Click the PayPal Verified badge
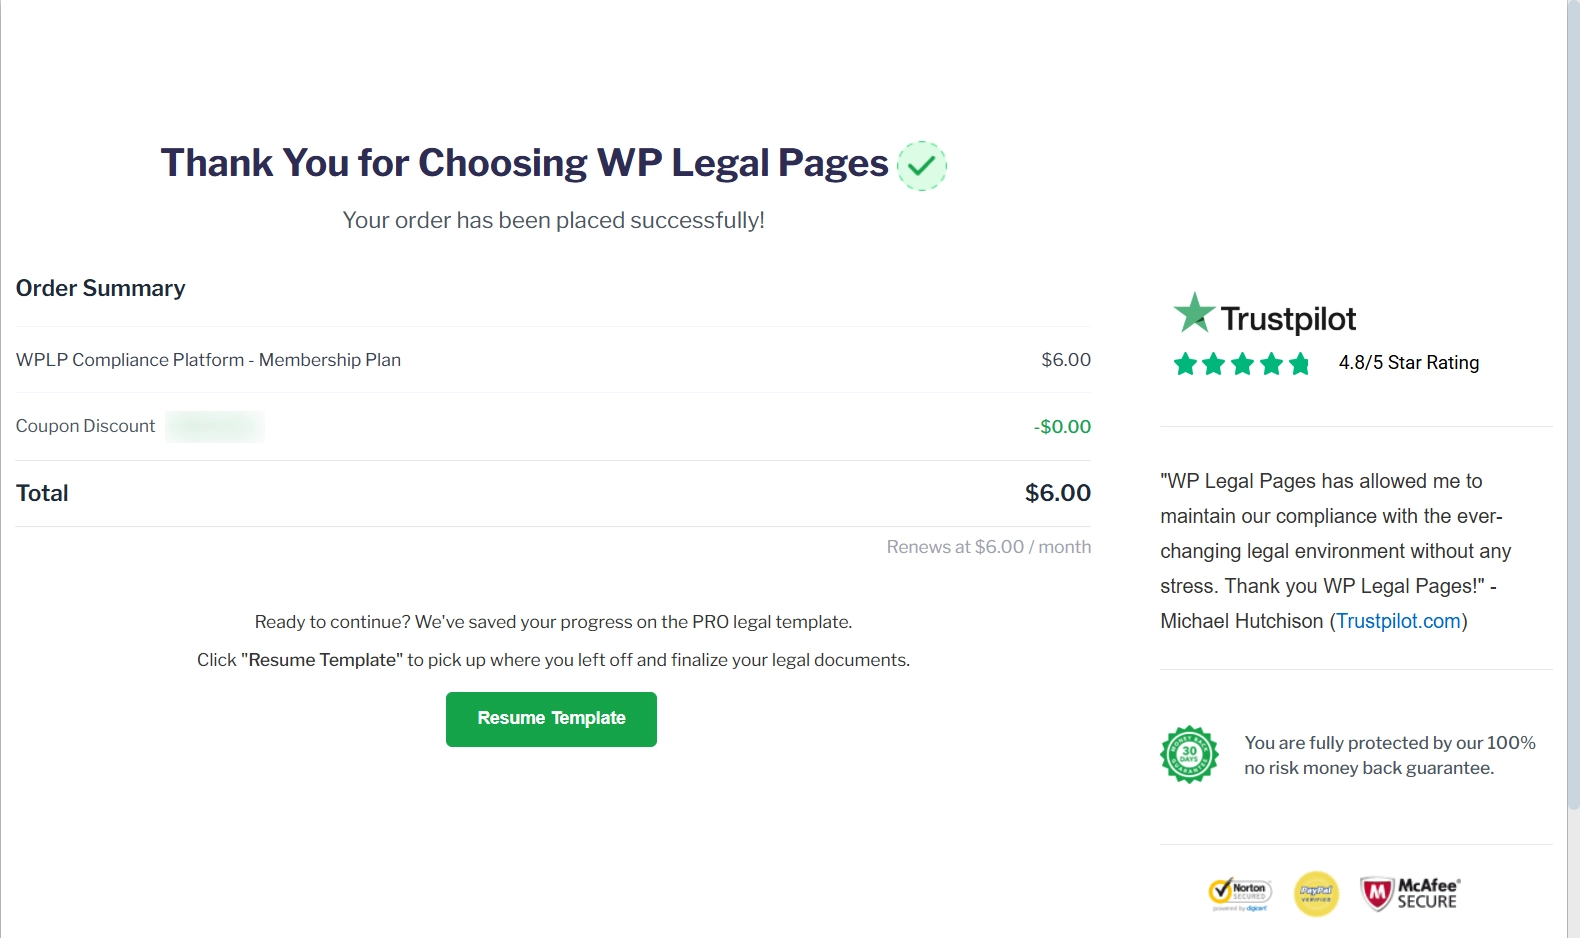The height and width of the screenshot is (938, 1580). [x=1316, y=893]
